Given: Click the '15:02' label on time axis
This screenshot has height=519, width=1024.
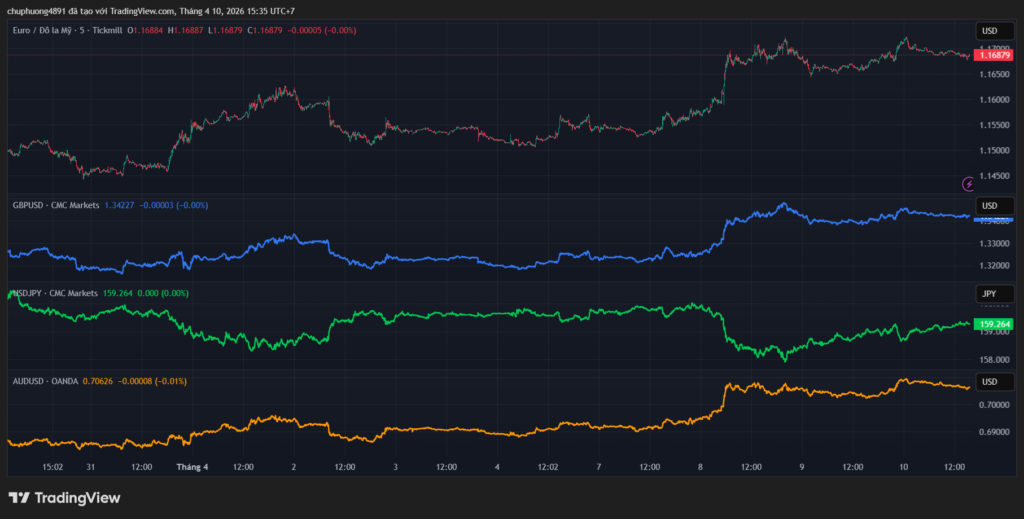Looking at the screenshot, I should (54, 466).
